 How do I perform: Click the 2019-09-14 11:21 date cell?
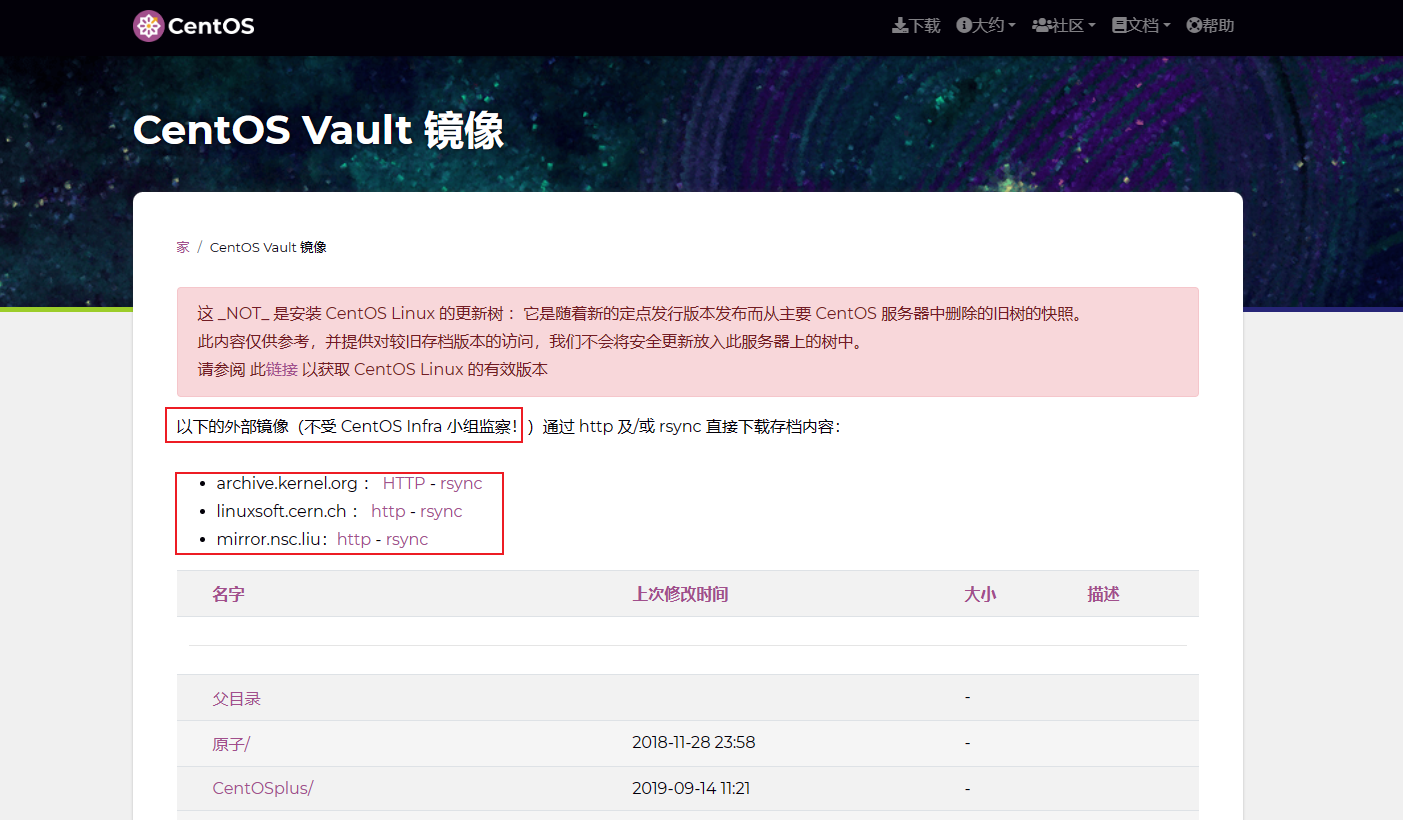(x=691, y=788)
